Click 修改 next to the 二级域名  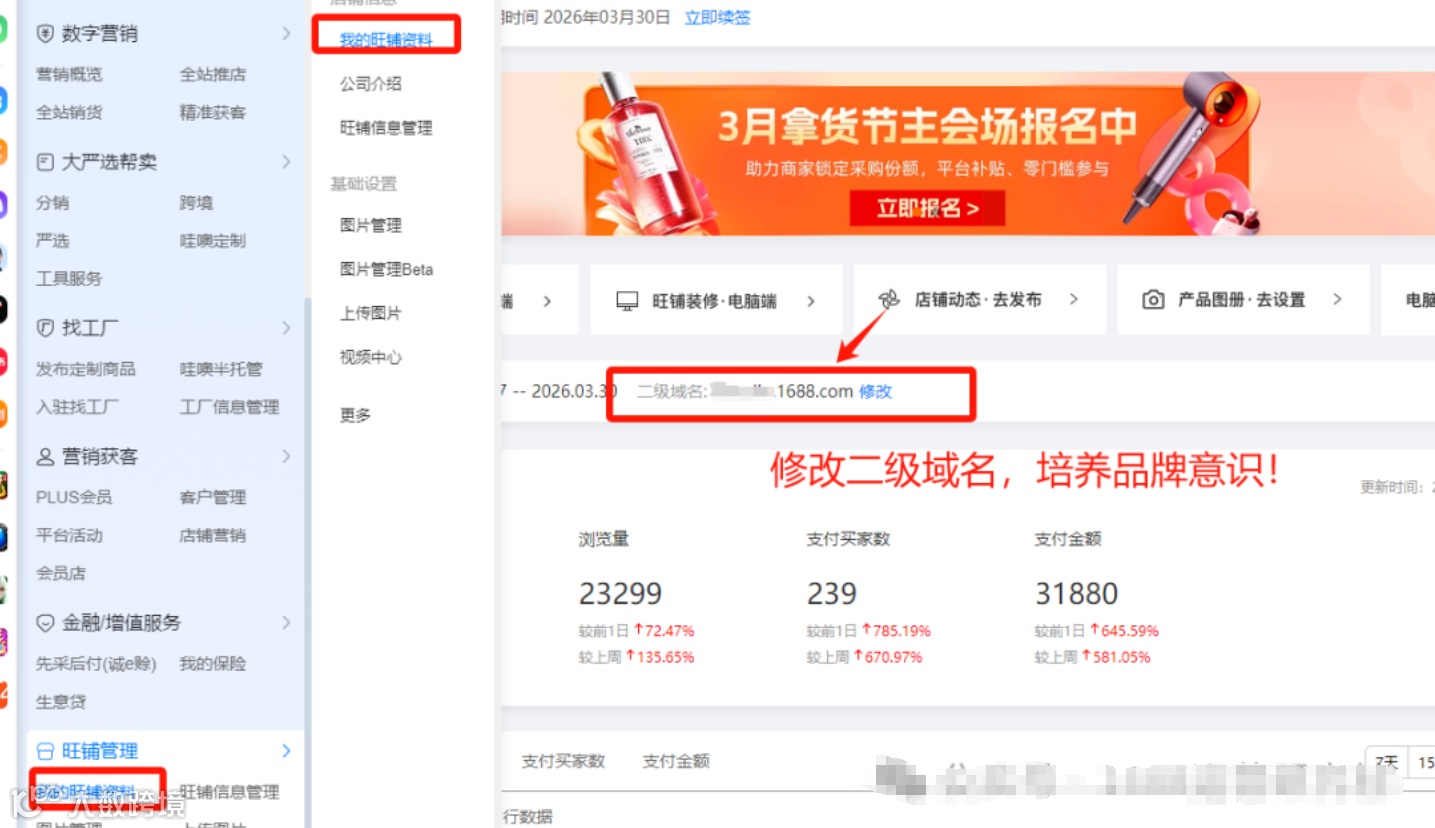[875, 391]
